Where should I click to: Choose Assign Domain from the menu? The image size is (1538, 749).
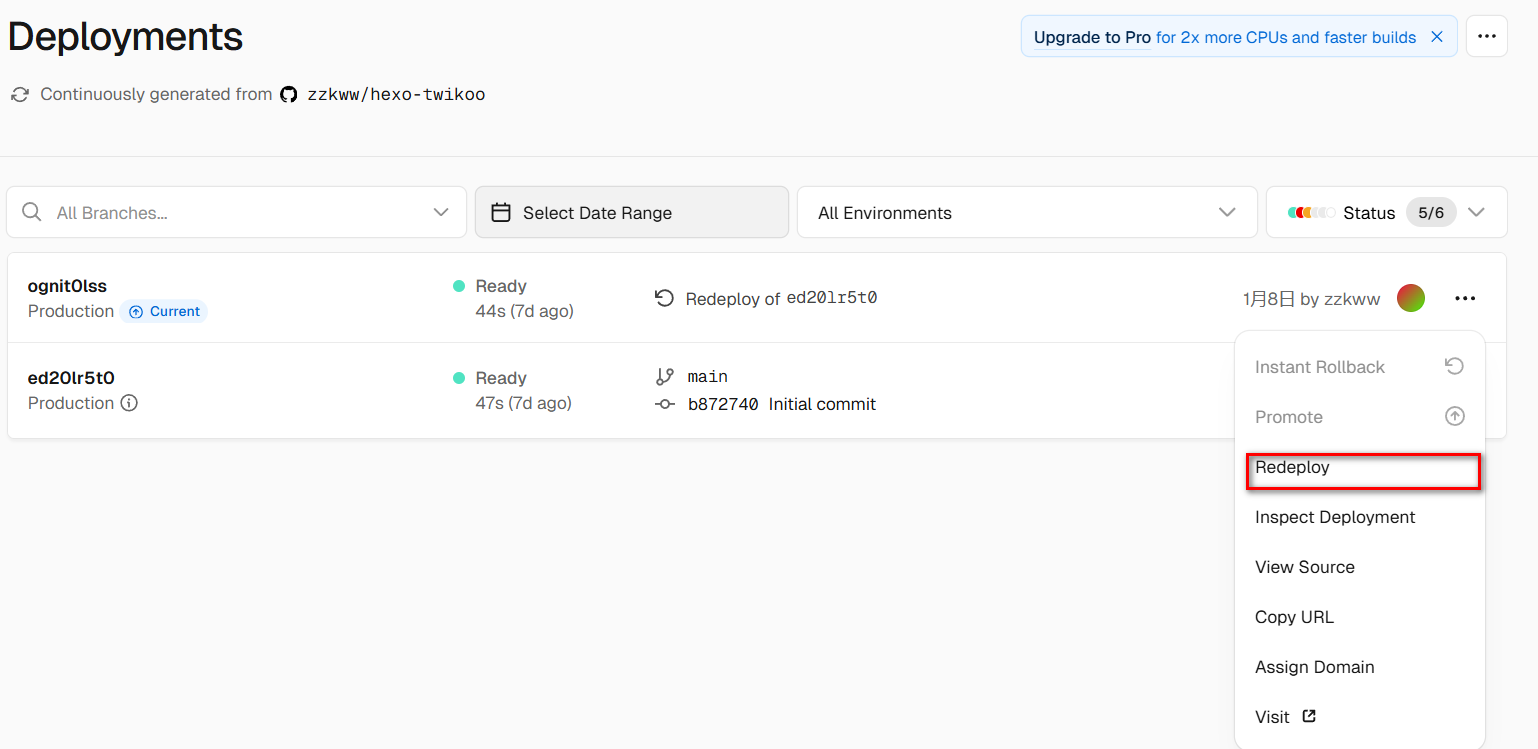click(1314, 667)
